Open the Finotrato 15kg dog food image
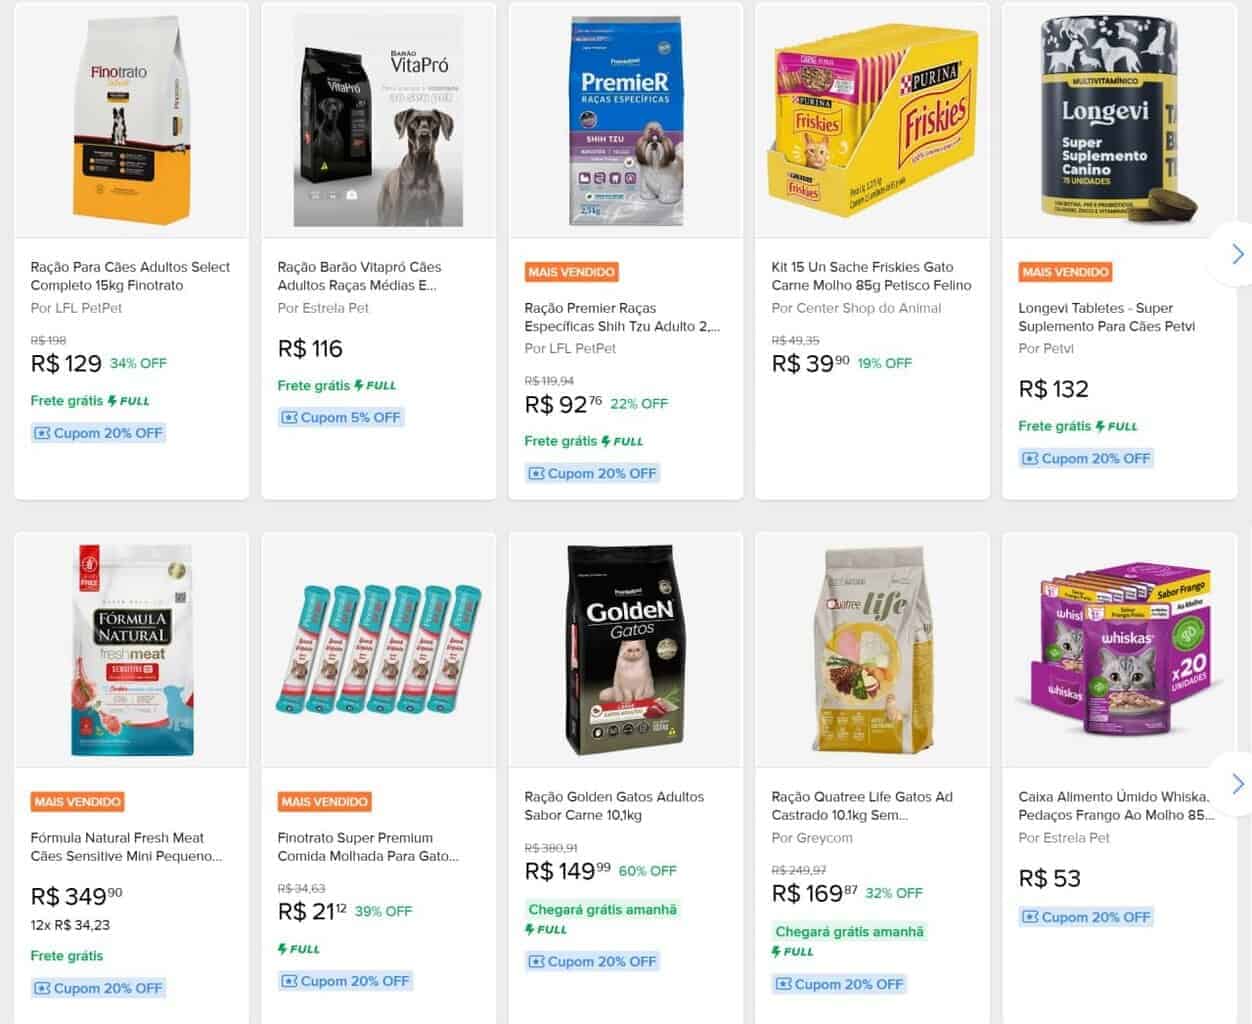 (x=132, y=121)
